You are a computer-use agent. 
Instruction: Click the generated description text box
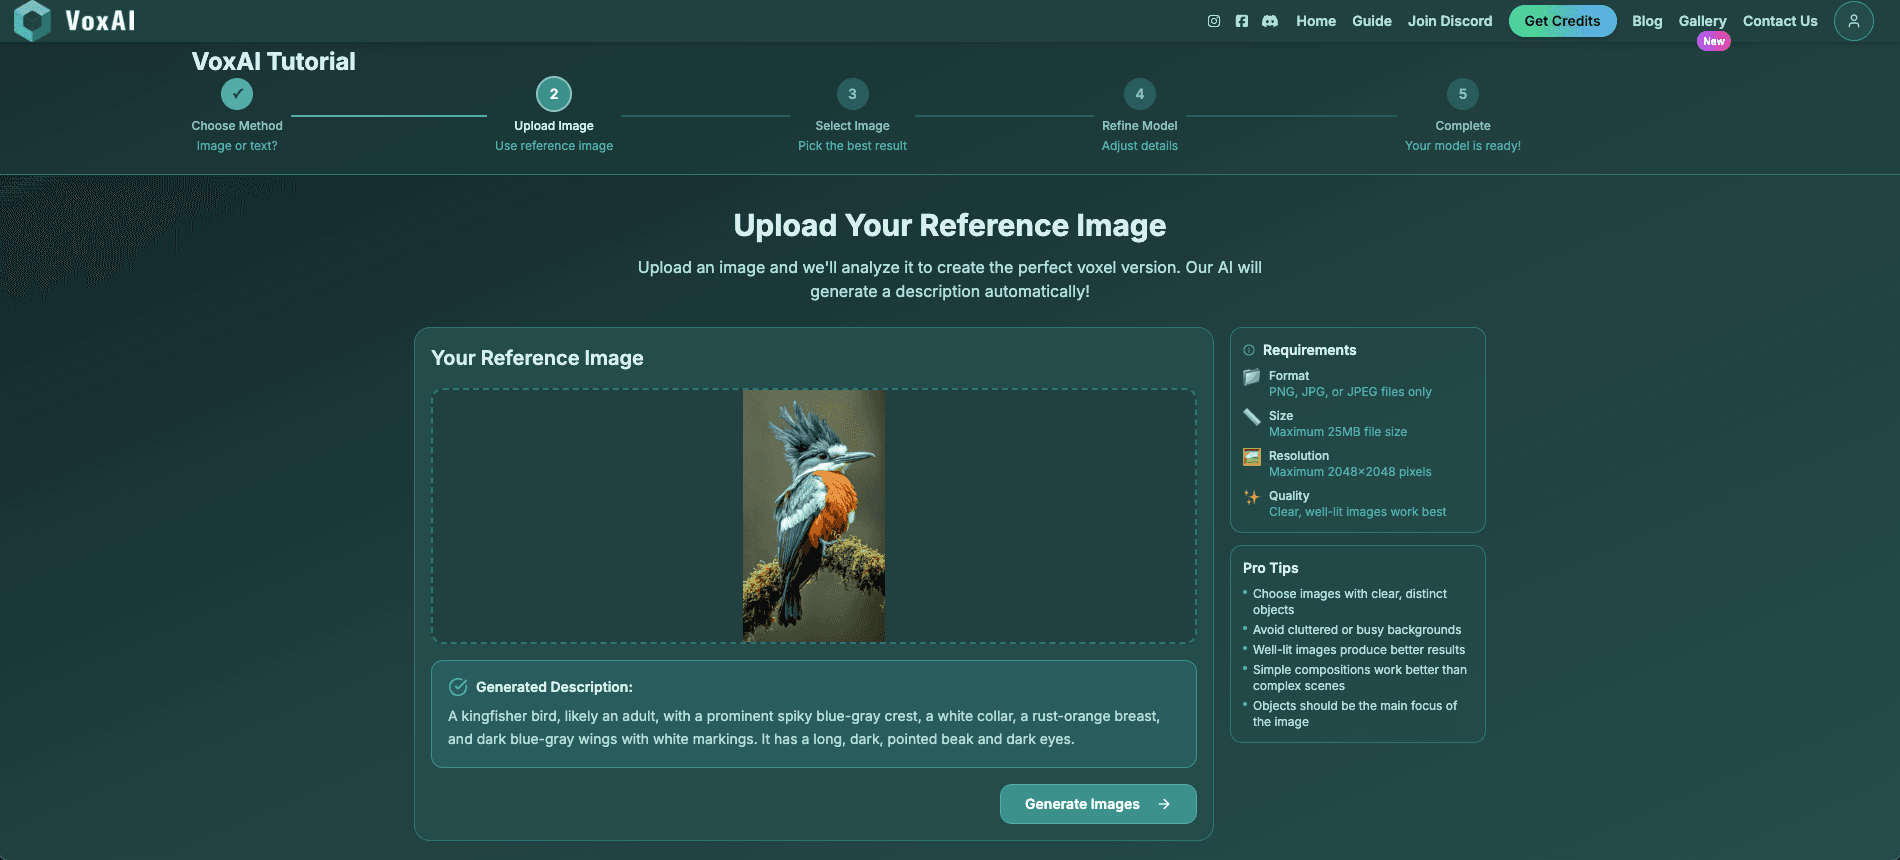814,714
